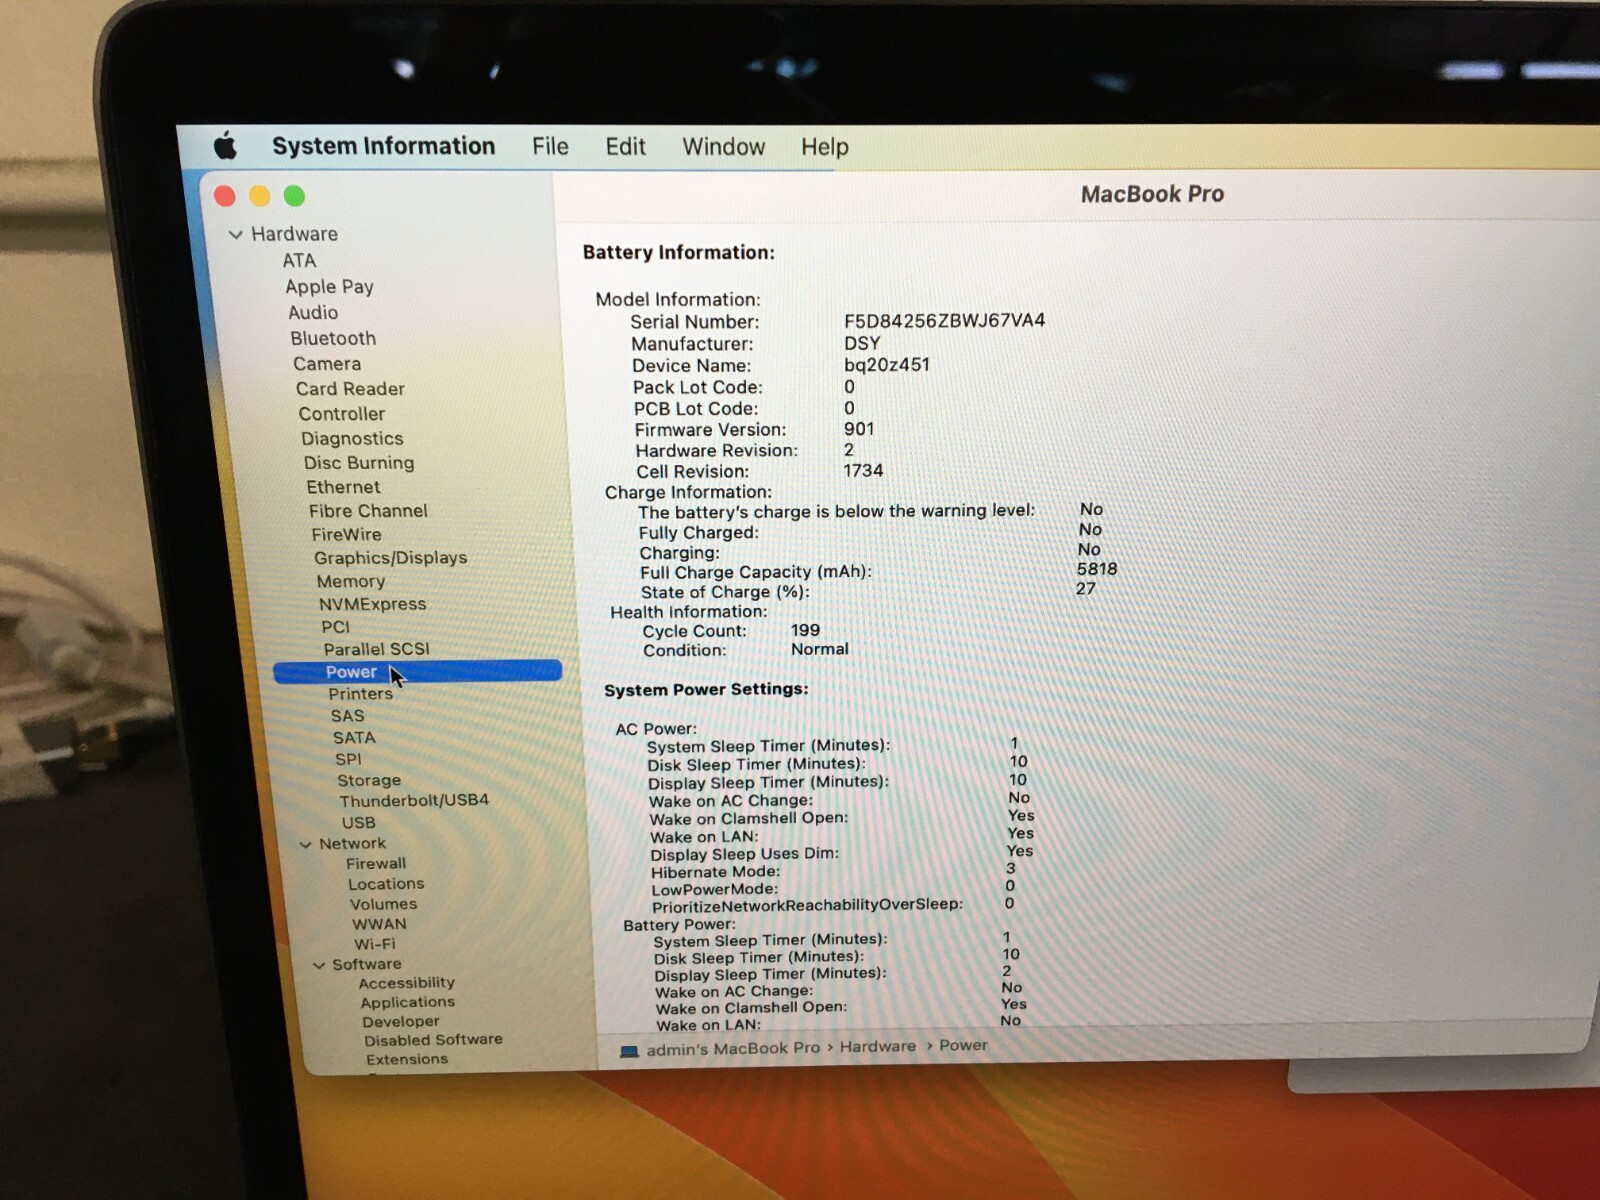This screenshot has height=1200, width=1600.
Task: Select Apple Pay in the sidebar
Action: 329,287
